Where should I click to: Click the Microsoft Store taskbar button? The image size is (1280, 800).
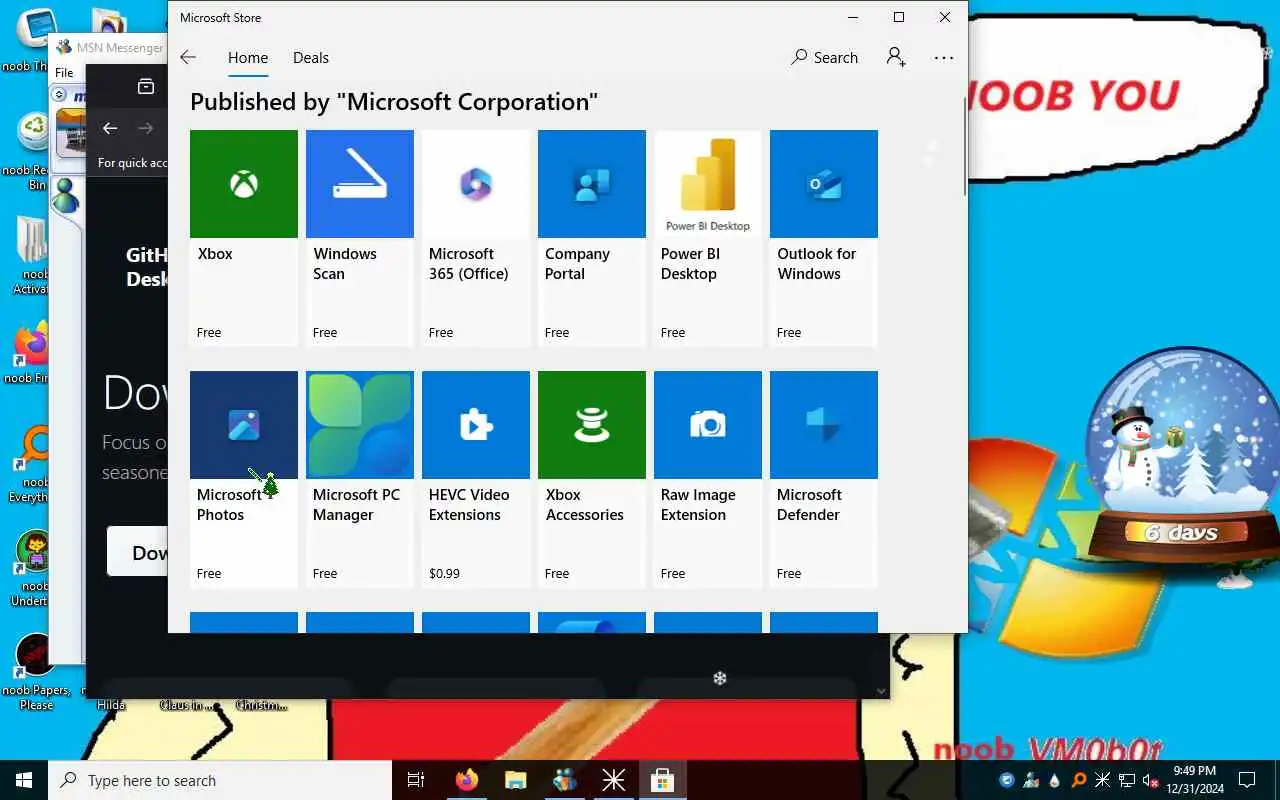(x=662, y=780)
